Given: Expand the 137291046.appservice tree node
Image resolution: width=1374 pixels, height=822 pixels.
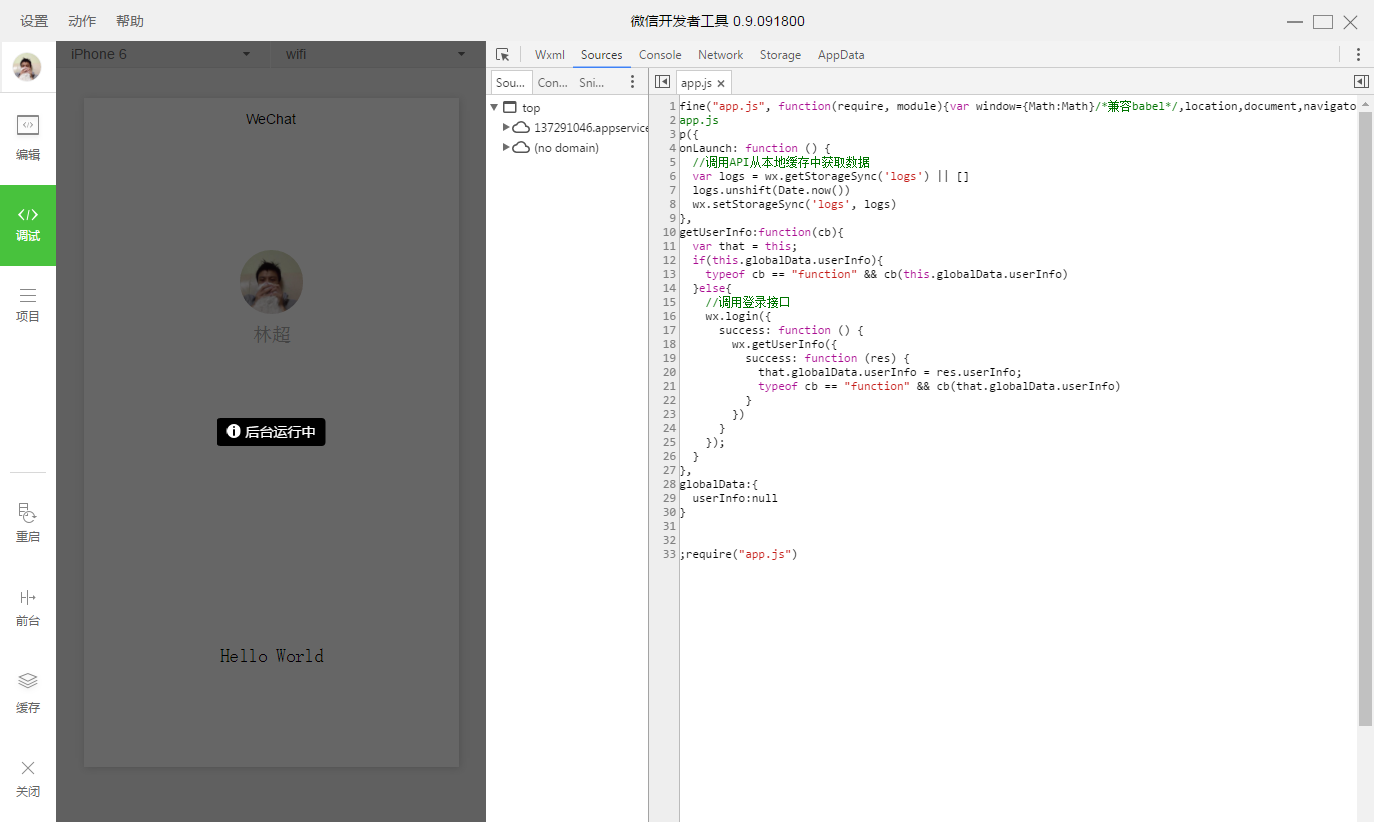Looking at the screenshot, I should (x=506, y=127).
